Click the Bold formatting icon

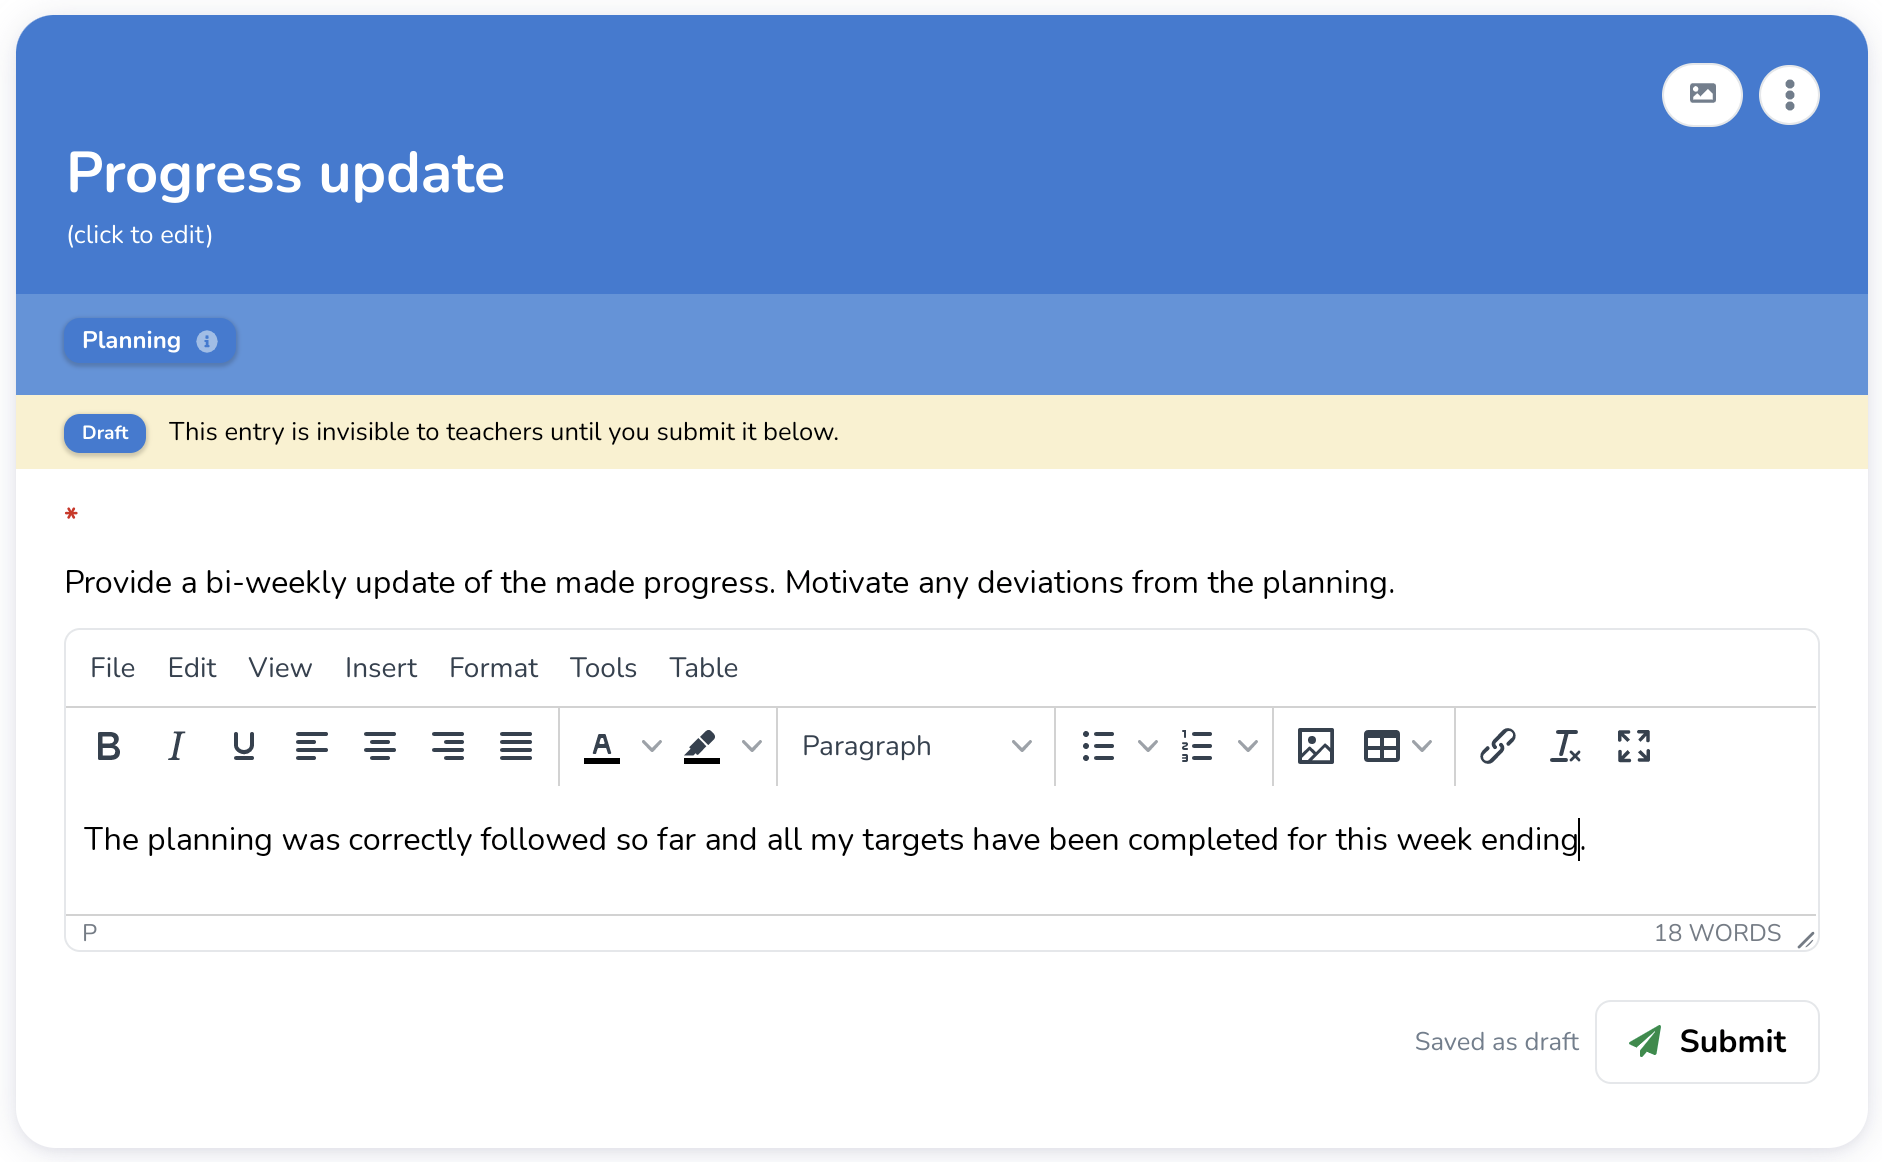coord(108,746)
